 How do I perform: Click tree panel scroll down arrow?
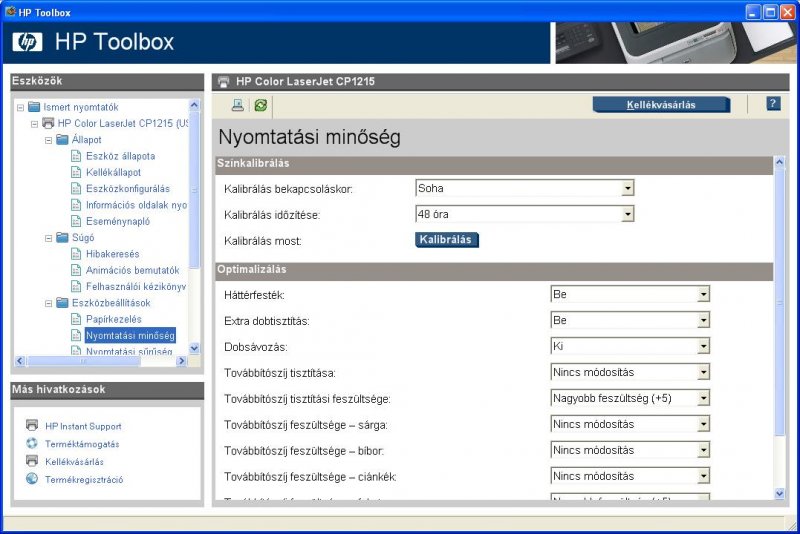point(194,348)
